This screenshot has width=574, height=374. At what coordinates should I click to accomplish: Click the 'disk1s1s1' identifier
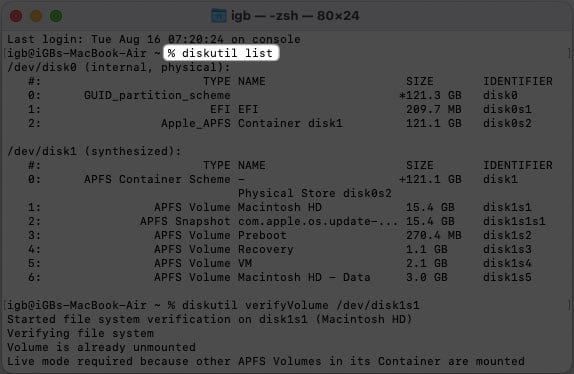514,221
